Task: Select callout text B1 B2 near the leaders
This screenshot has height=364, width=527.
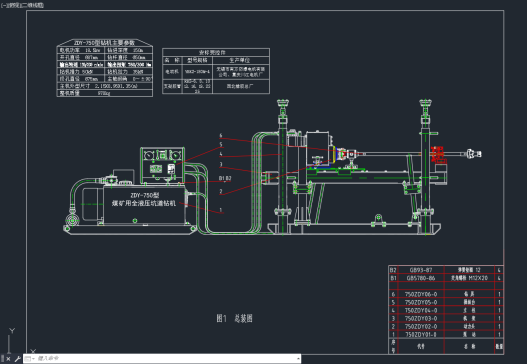Action: click(225, 178)
